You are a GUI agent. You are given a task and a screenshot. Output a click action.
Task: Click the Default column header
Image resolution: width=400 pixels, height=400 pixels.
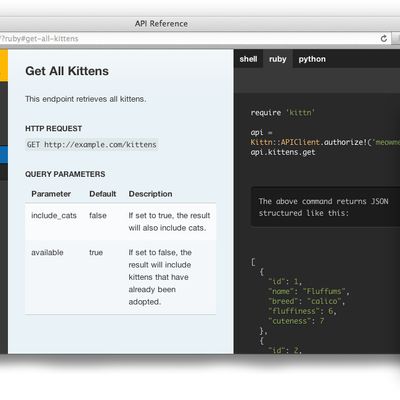(103, 194)
